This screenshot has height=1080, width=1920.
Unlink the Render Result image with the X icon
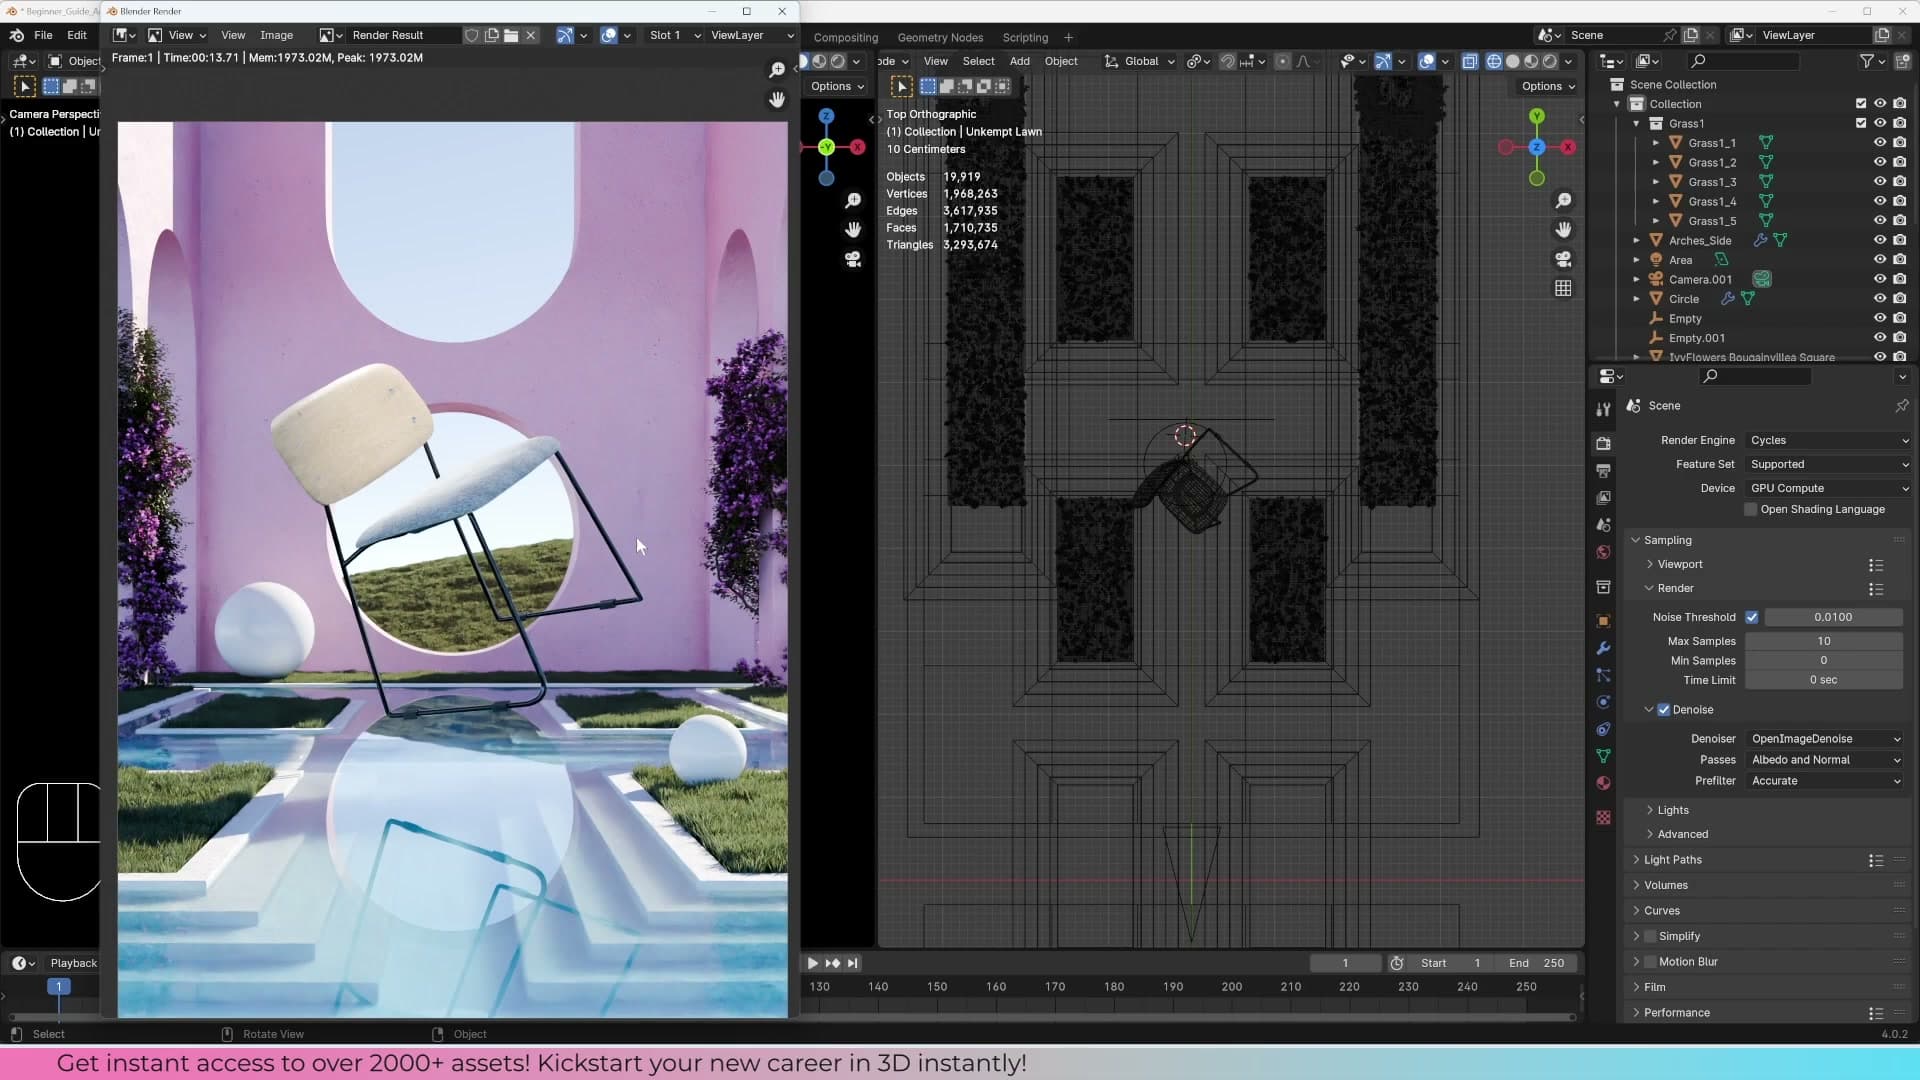tap(531, 35)
